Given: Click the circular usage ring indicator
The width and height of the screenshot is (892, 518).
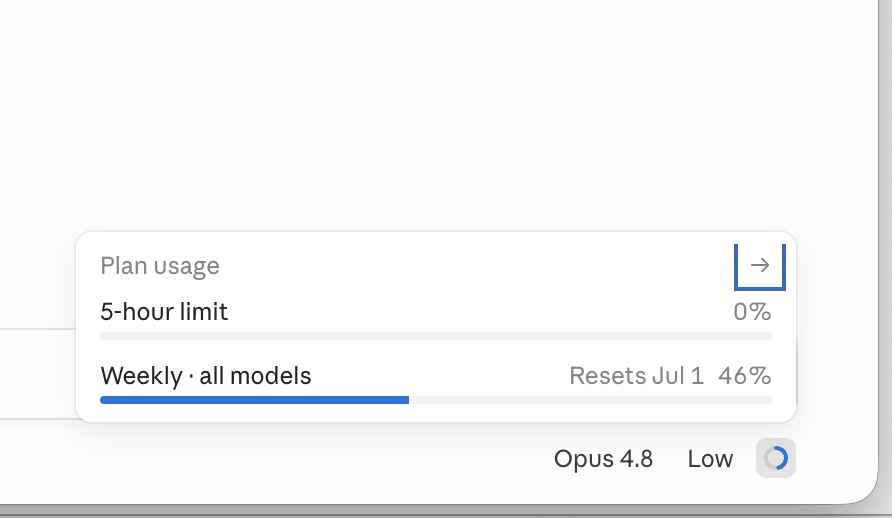Looking at the screenshot, I should (776, 458).
